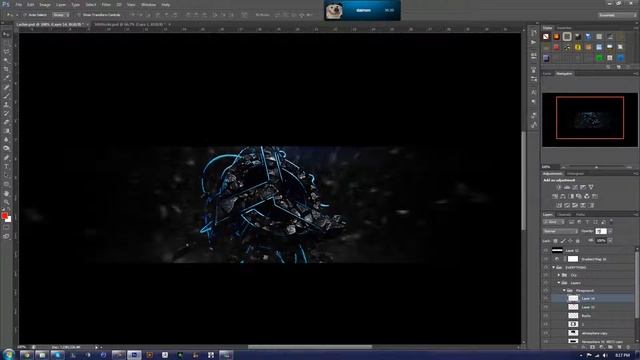Click lock transparent pixels icon

coord(556,241)
